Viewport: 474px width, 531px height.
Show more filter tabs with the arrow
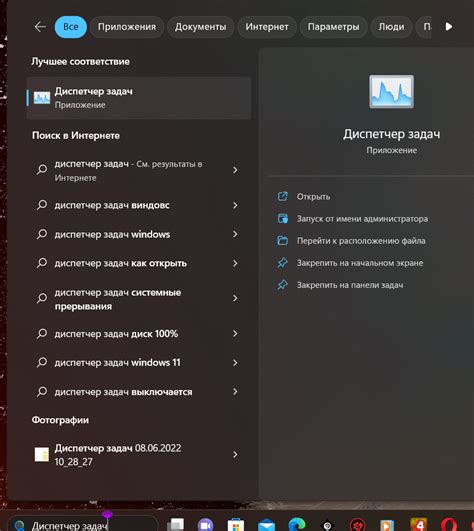pos(449,27)
